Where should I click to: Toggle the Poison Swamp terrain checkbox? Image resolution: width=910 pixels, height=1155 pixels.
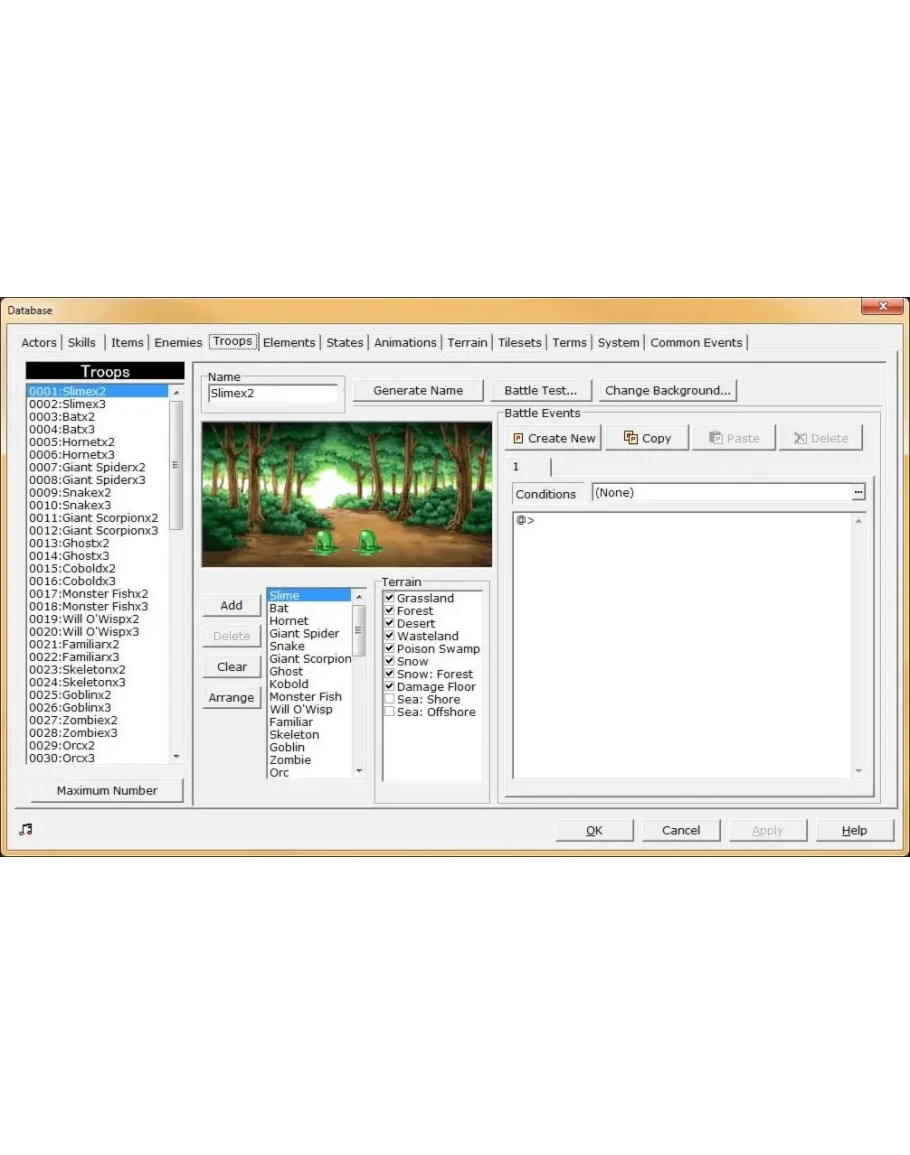point(390,649)
